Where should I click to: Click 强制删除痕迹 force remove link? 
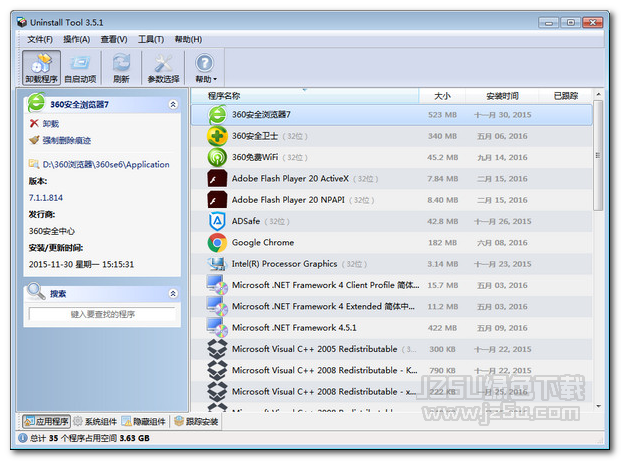coord(67,140)
